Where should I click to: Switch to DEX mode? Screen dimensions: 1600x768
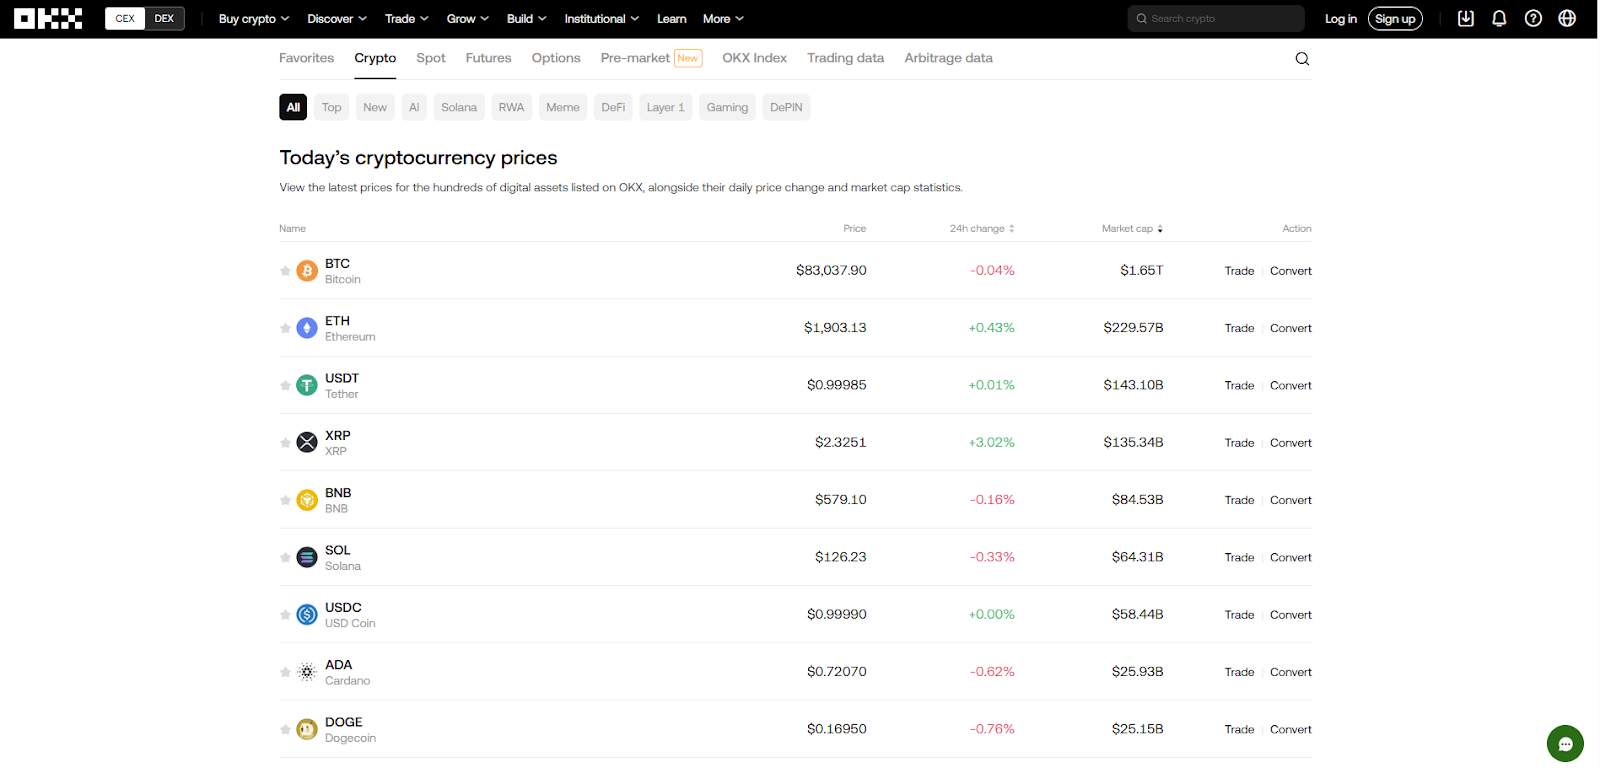[165, 18]
